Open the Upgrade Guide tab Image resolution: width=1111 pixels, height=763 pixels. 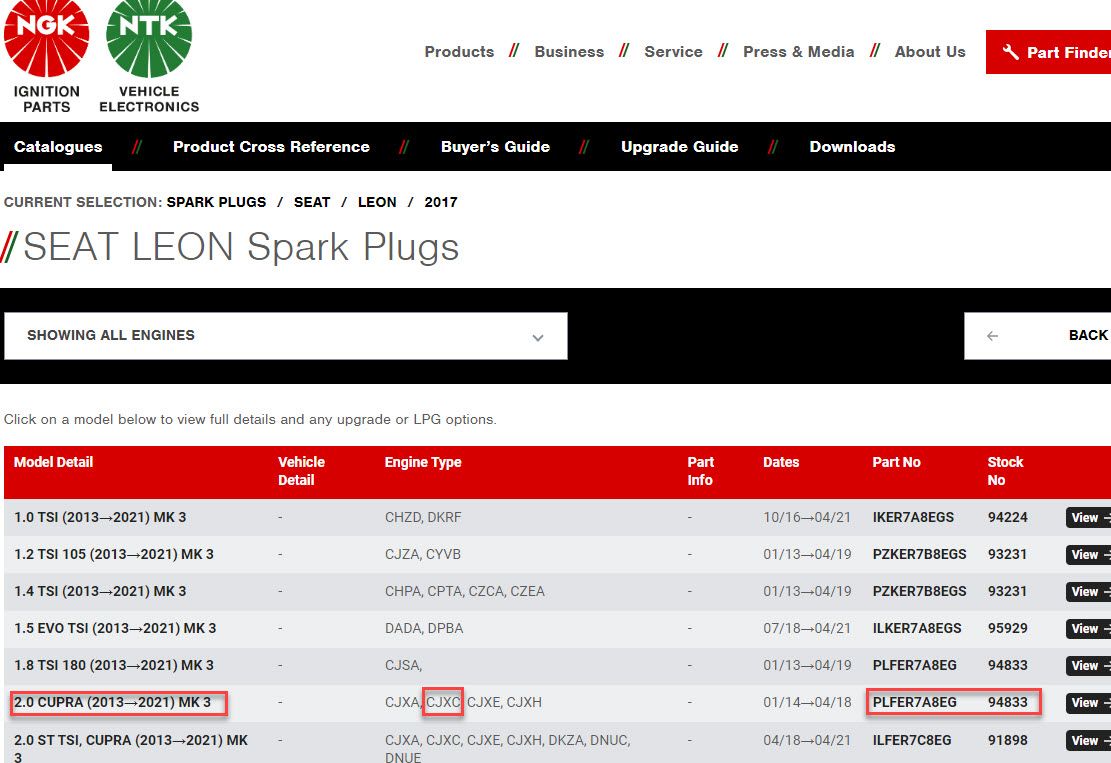pos(679,147)
